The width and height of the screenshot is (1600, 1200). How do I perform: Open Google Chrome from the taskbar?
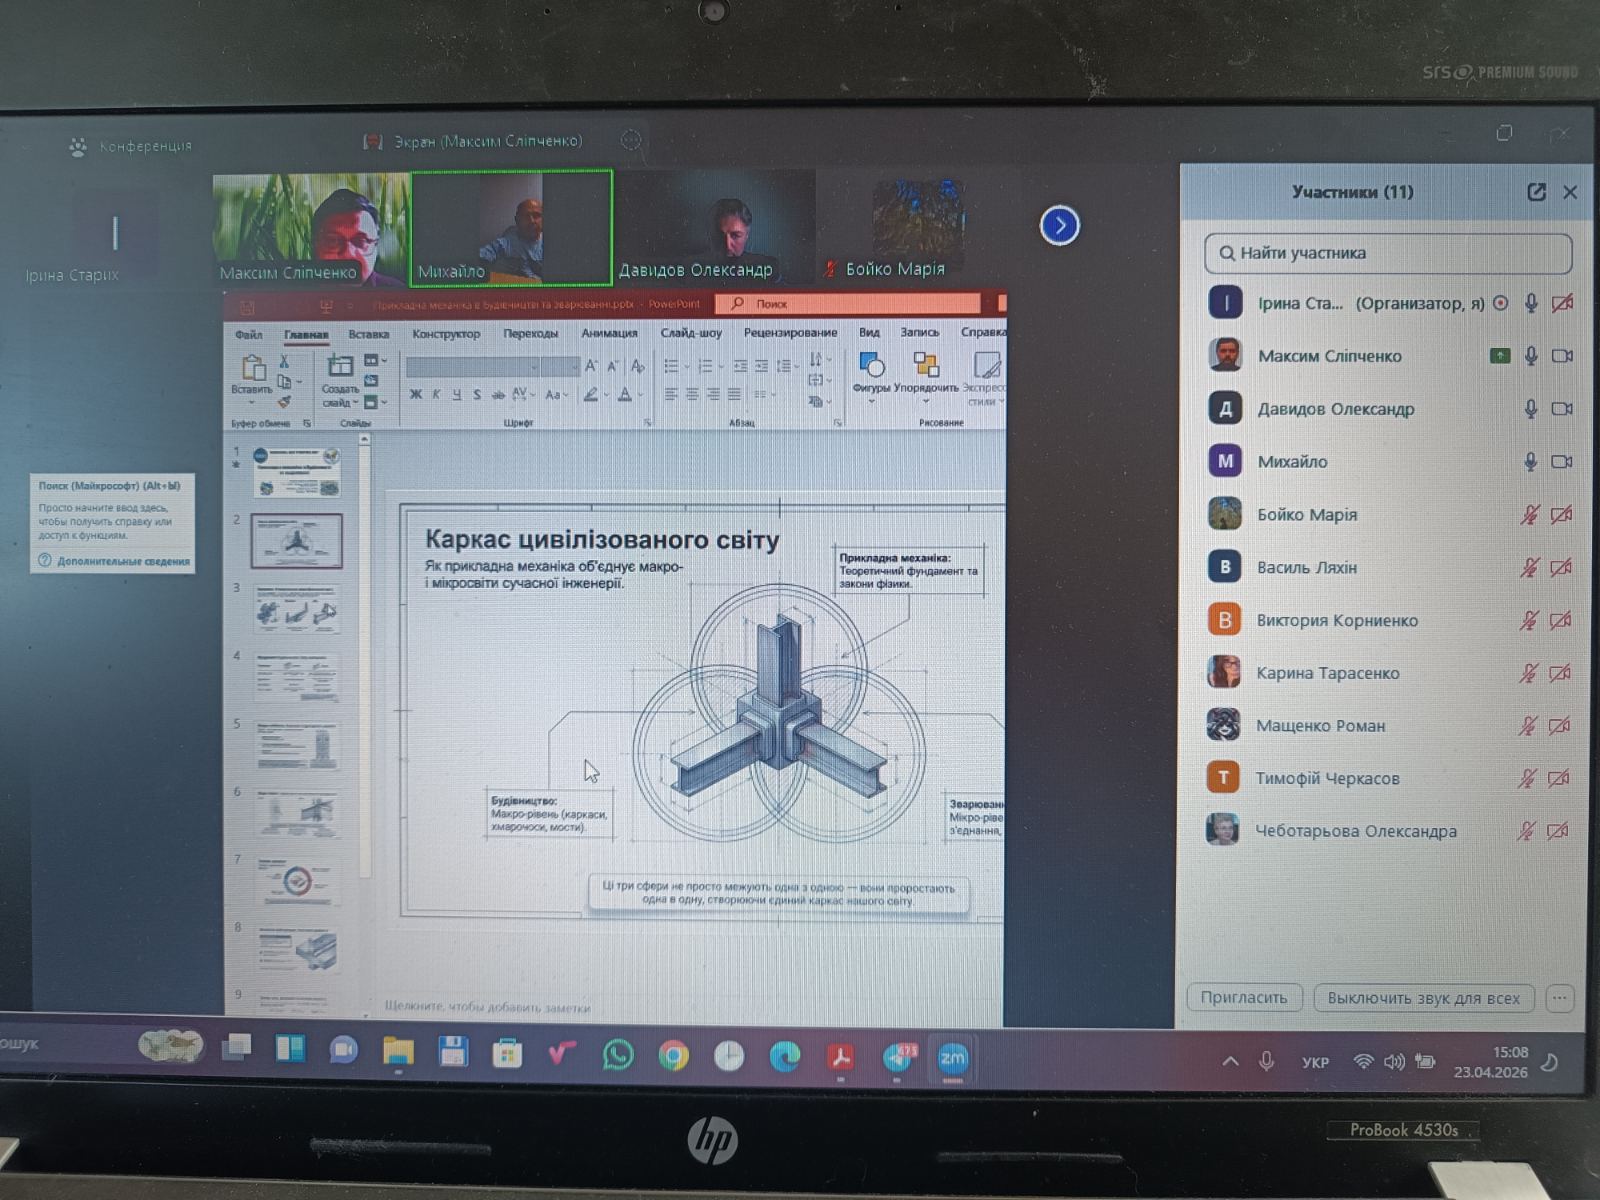point(673,1056)
